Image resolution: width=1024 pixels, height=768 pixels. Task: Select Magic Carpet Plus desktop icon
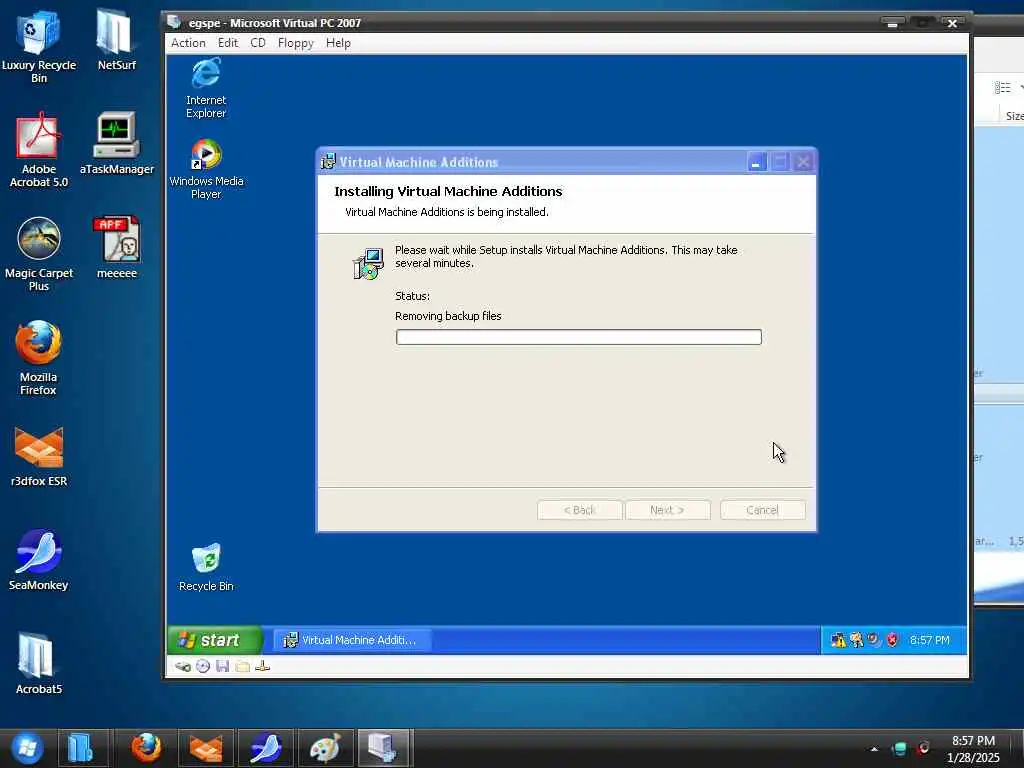(39, 254)
